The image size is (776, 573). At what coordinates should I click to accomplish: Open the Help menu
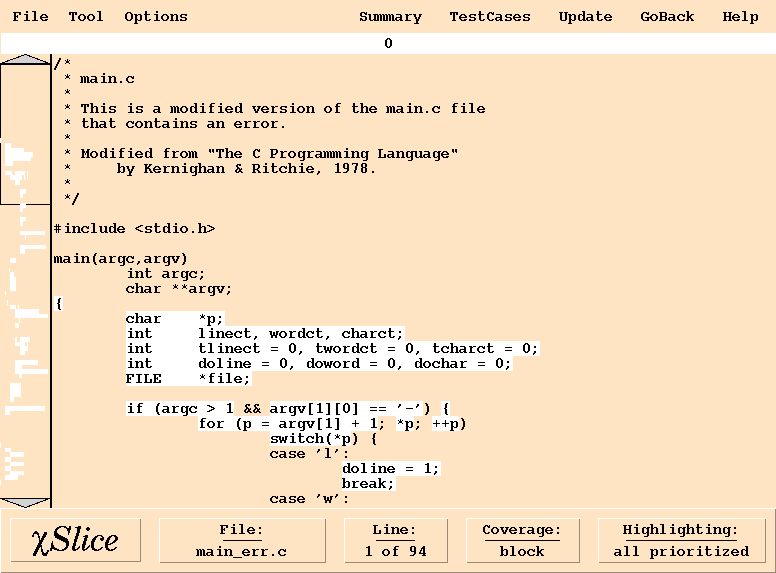(x=740, y=17)
